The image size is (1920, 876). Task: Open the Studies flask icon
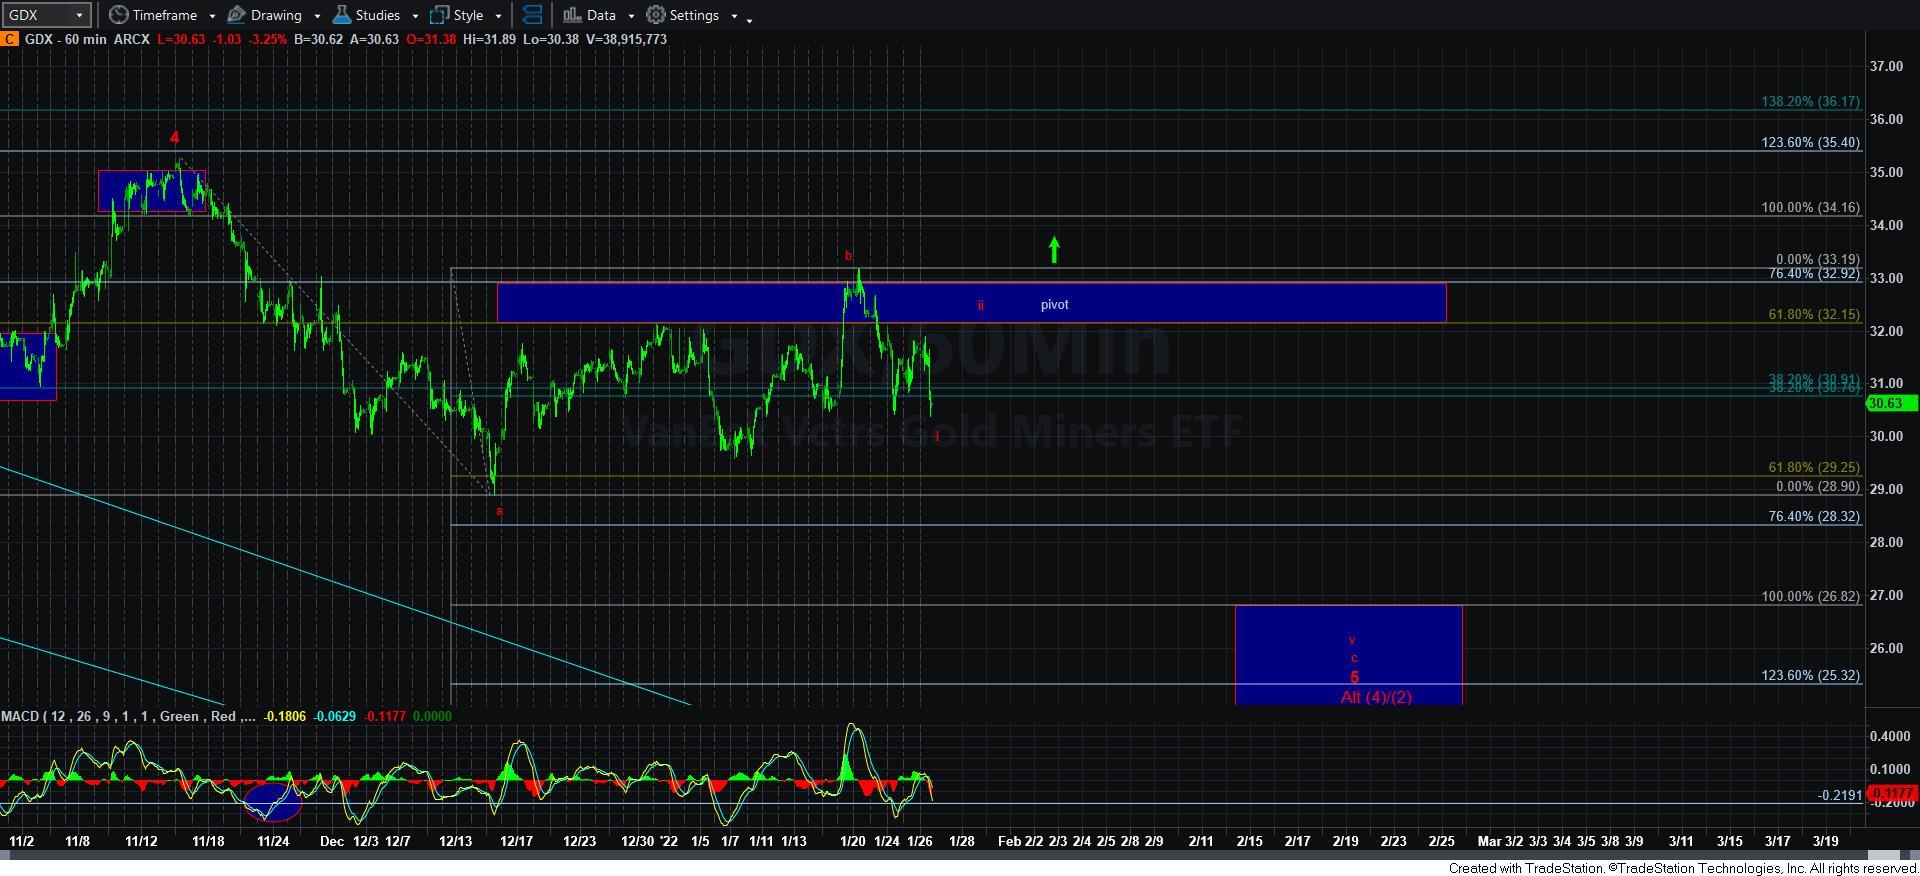tap(341, 15)
